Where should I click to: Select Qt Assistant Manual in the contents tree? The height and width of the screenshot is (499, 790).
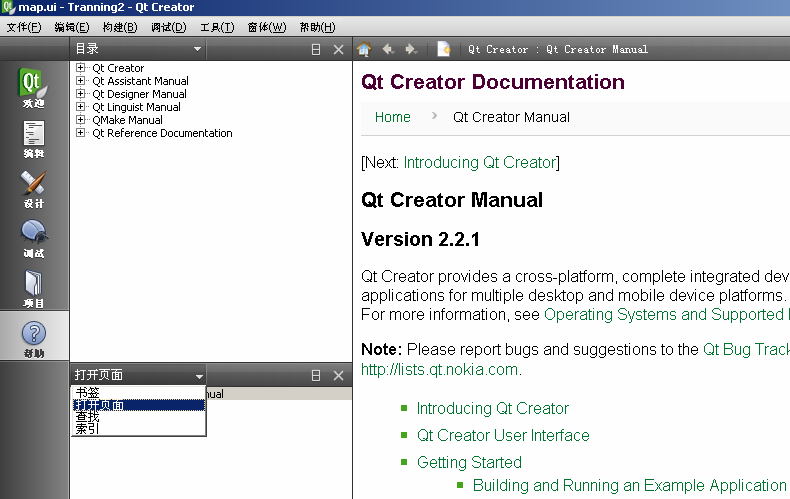[140, 81]
